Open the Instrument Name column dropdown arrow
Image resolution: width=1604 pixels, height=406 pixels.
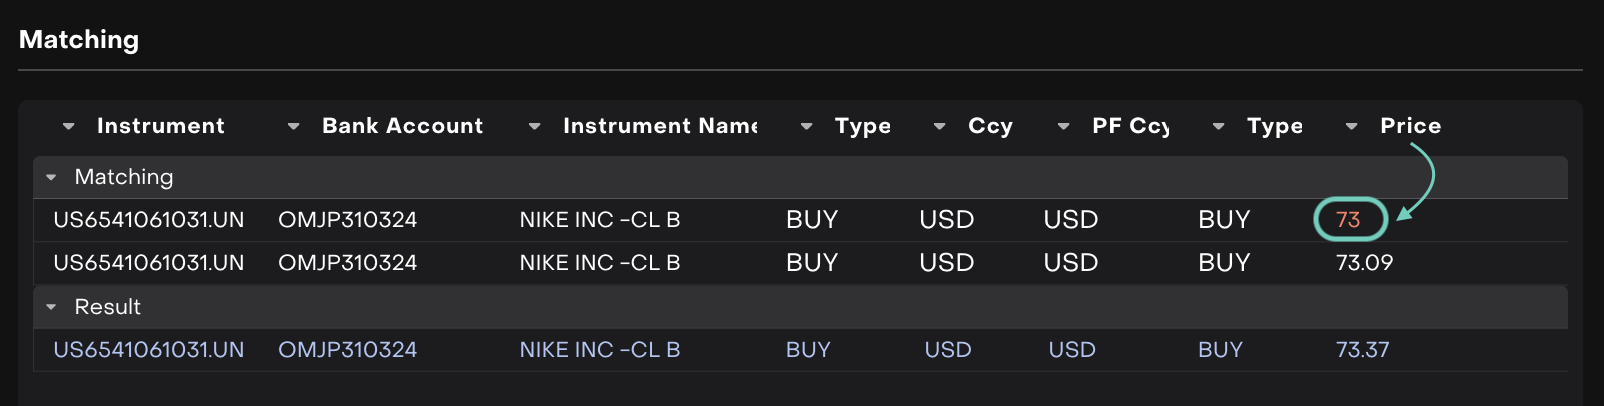[x=534, y=127]
